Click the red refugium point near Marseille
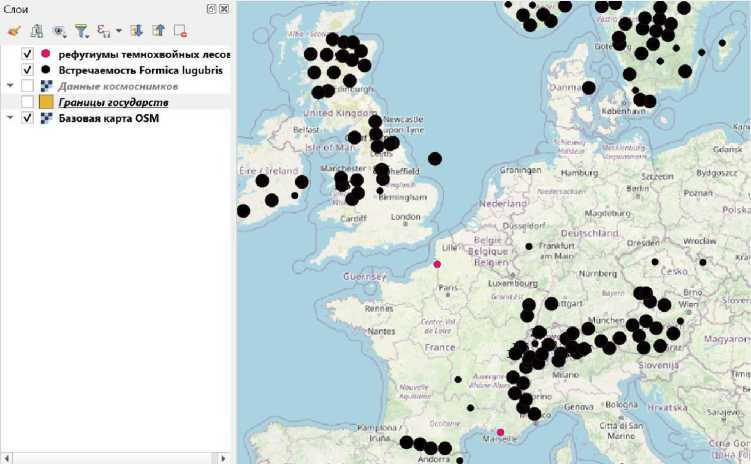Image resolution: width=751 pixels, height=464 pixels. pos(501,433)
